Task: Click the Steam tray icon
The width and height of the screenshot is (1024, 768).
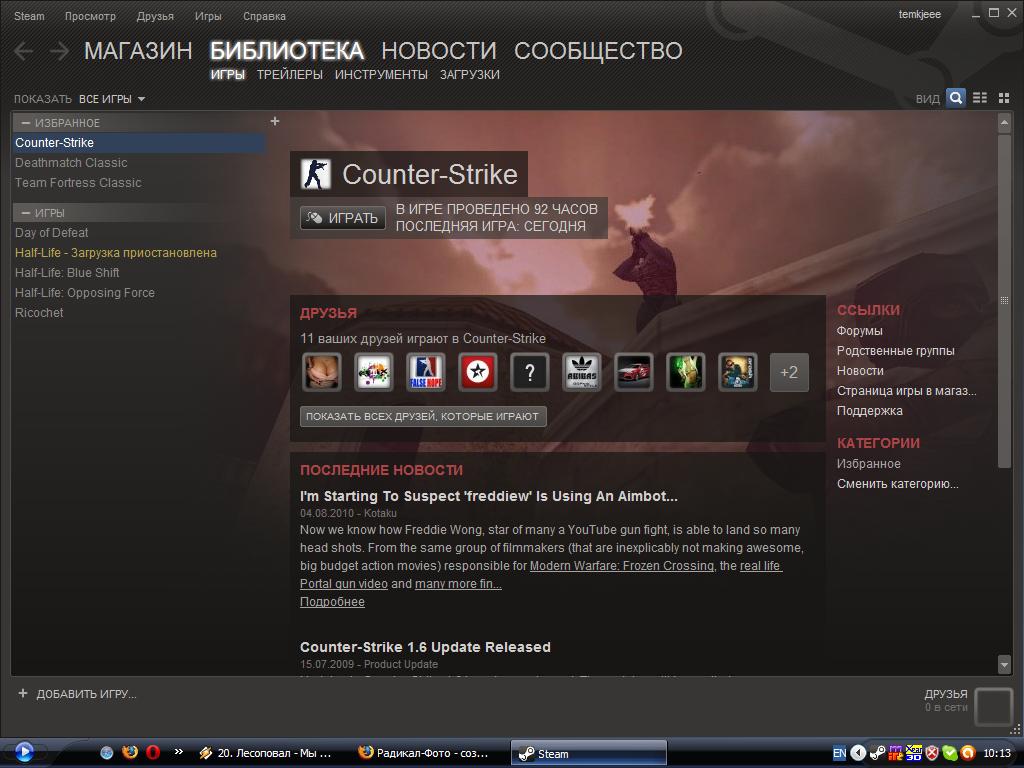Action: point(877,753)
